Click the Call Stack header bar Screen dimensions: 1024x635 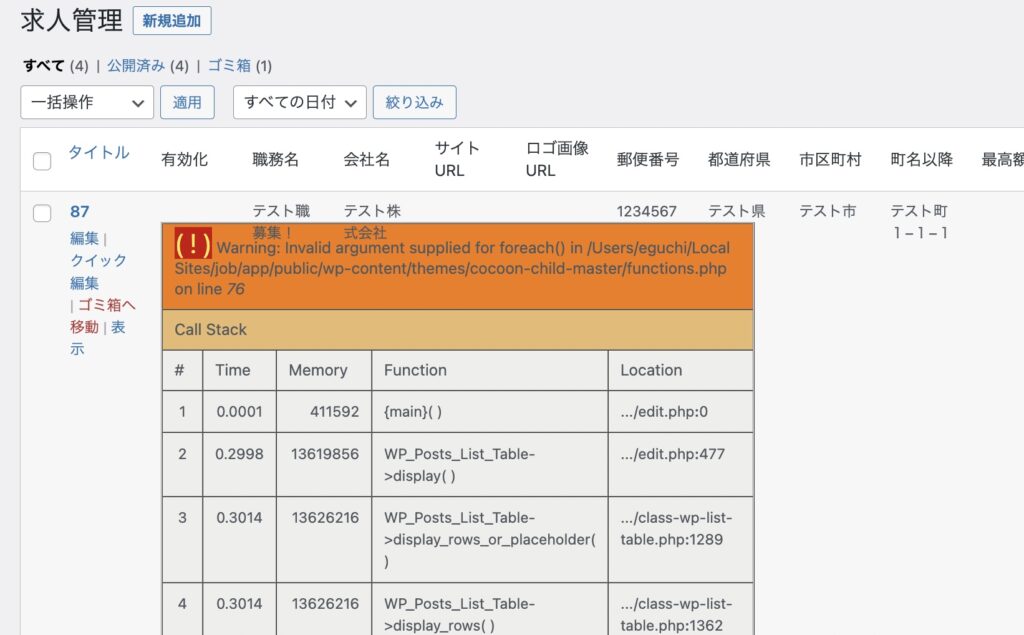(x=457, y=330)
